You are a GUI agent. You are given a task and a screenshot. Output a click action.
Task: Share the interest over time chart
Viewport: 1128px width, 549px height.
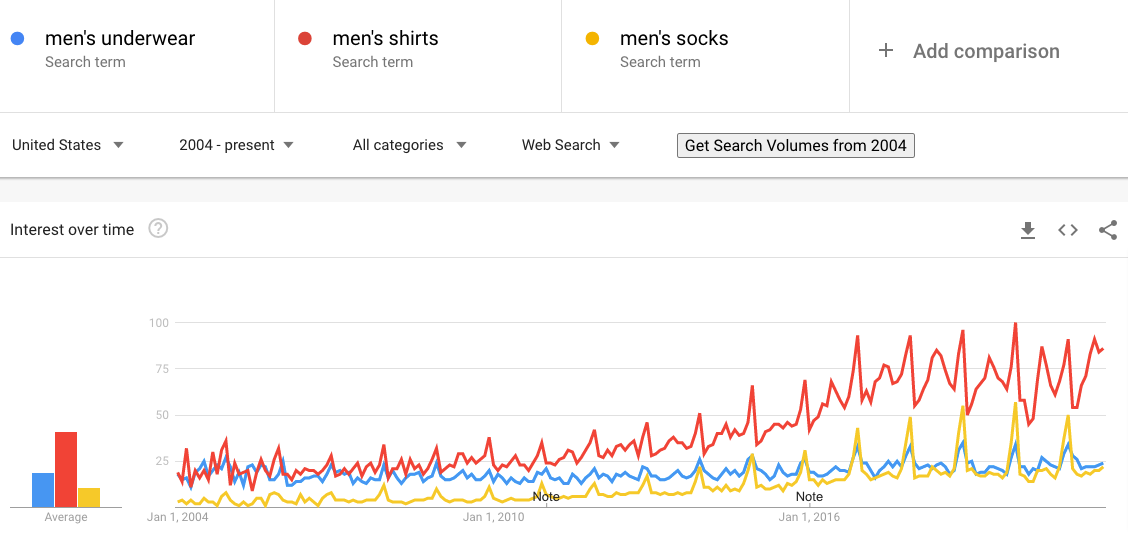click(x=1107, y=230)
